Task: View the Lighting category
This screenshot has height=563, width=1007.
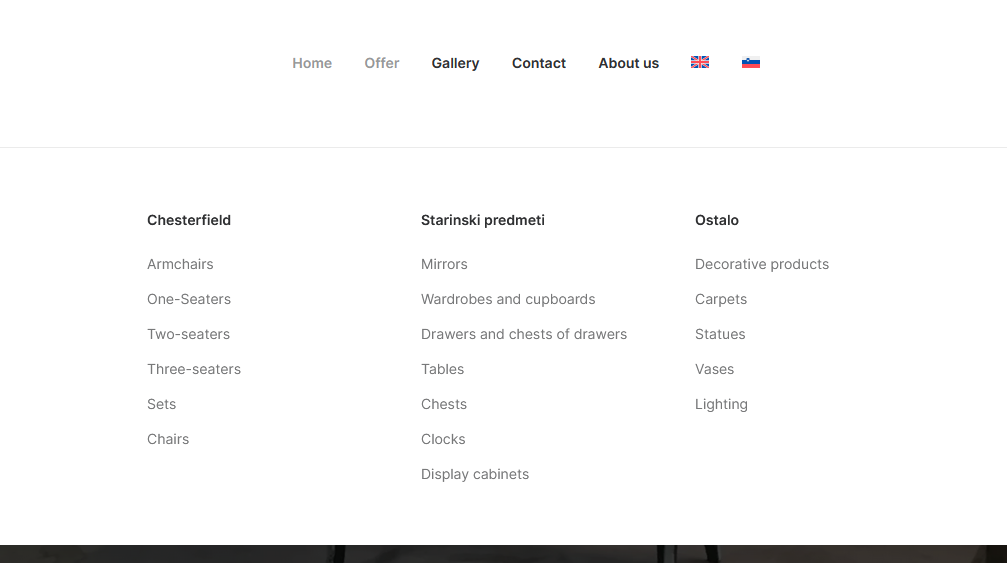Action: click(x=721, y=404)
